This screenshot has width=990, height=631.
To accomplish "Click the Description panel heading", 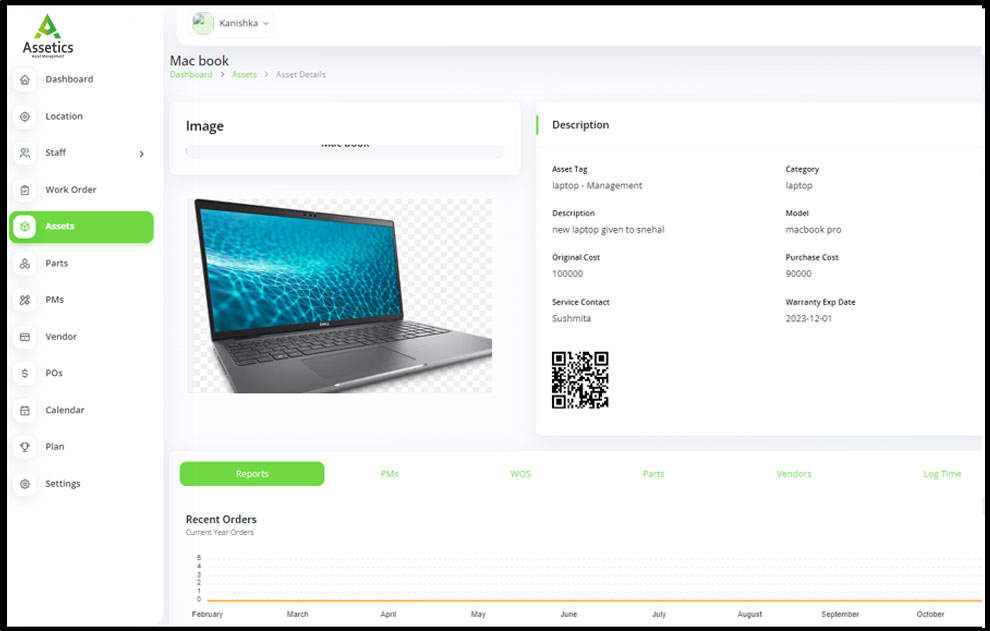I will pyautogui.click(x=580, y=125).
